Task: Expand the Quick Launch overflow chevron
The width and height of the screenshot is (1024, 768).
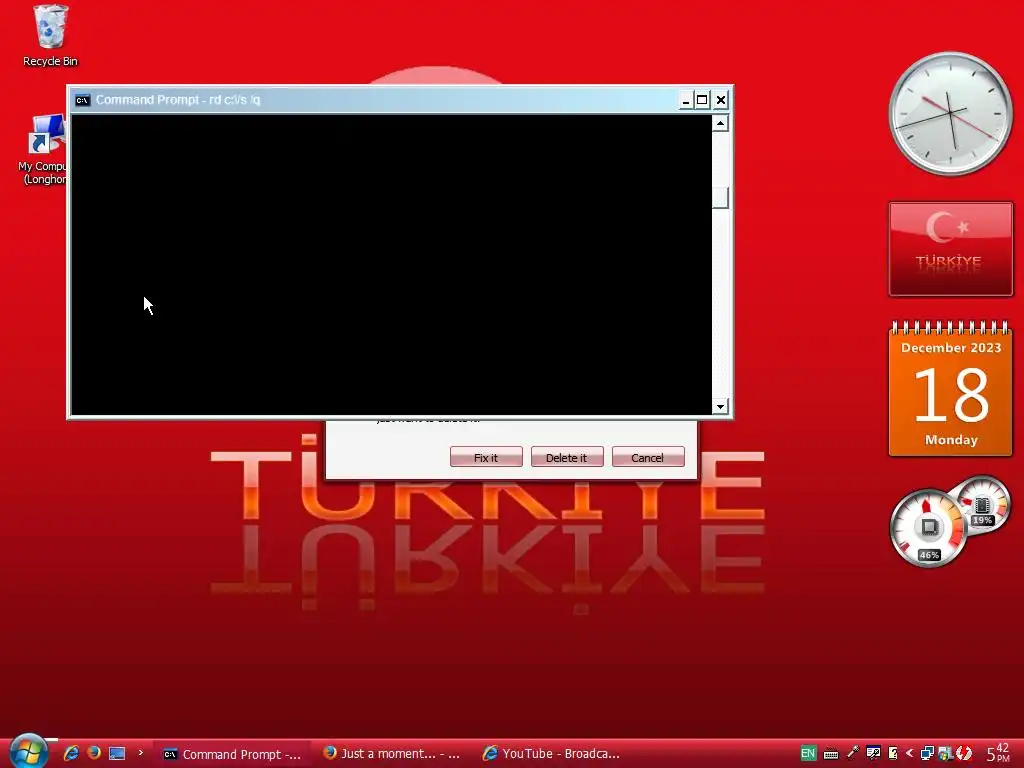Action: click(x=140, y=753)
